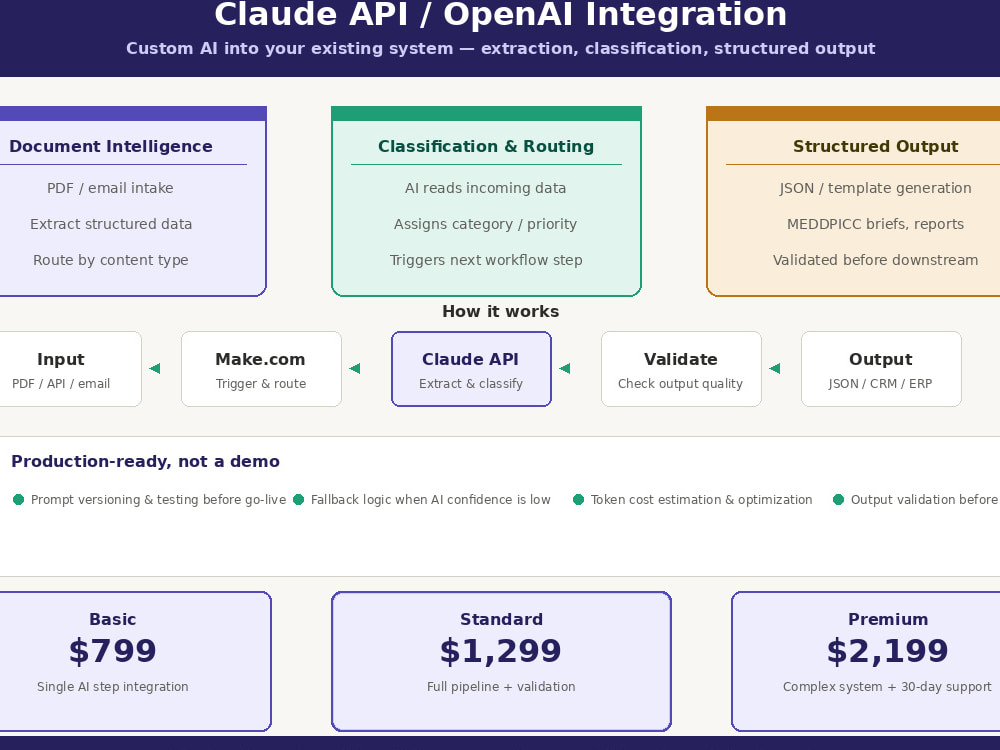
Task: Click green arrow between Claude API and Validate
Action: [x=565, y=368]
